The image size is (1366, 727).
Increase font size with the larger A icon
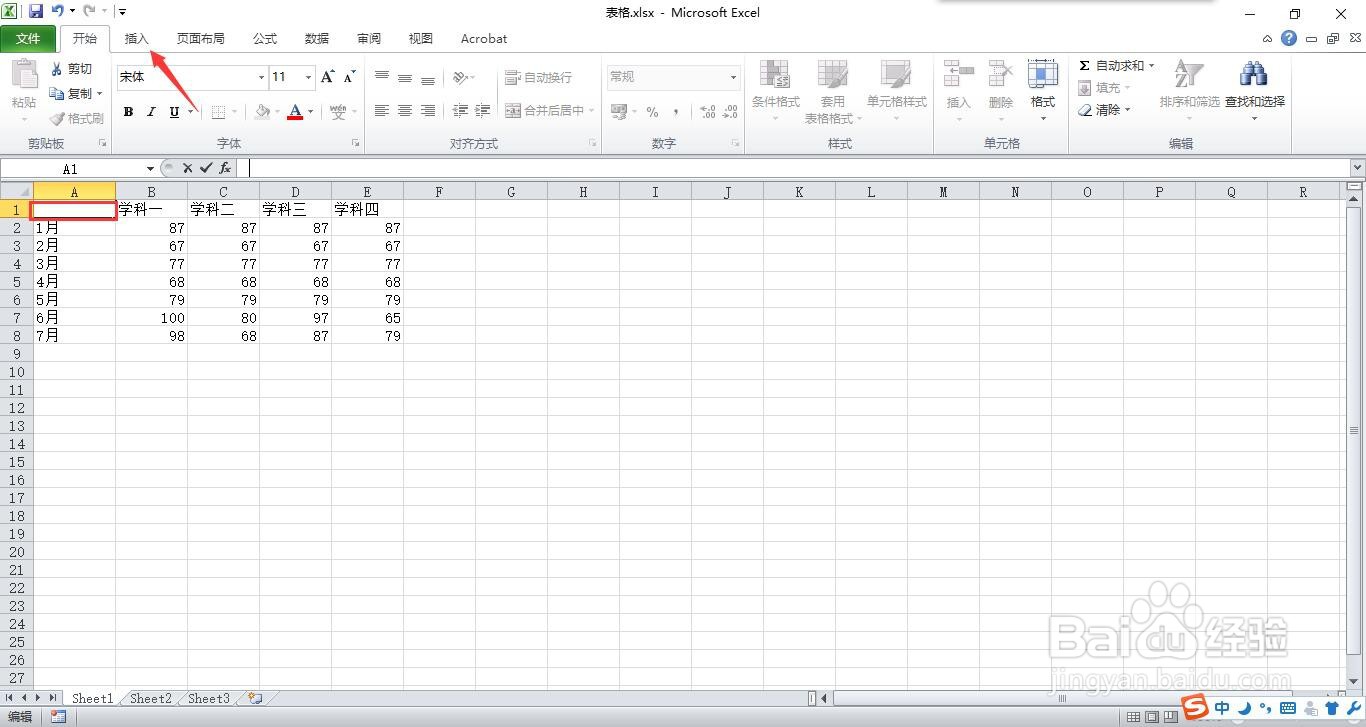point(327,77)
